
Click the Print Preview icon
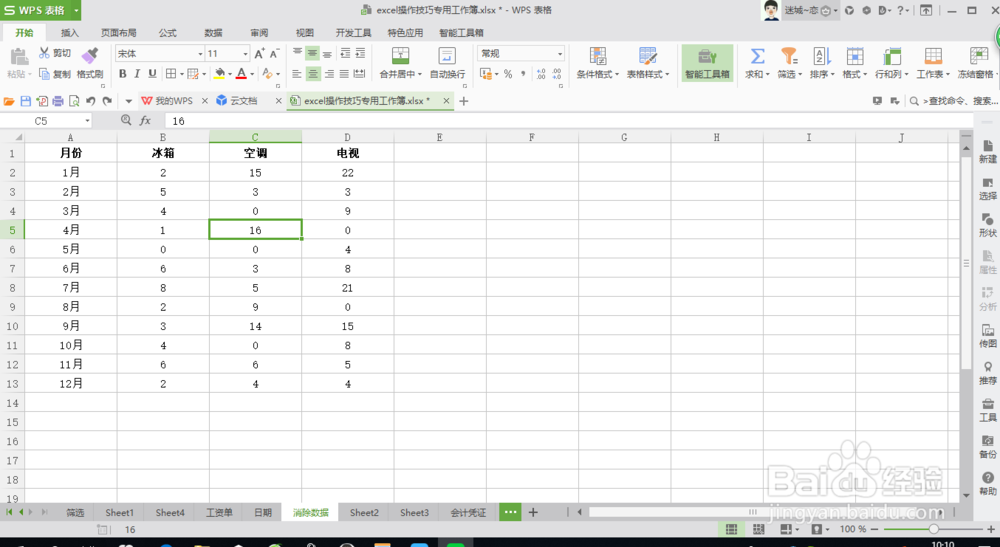tap(74, 101)
